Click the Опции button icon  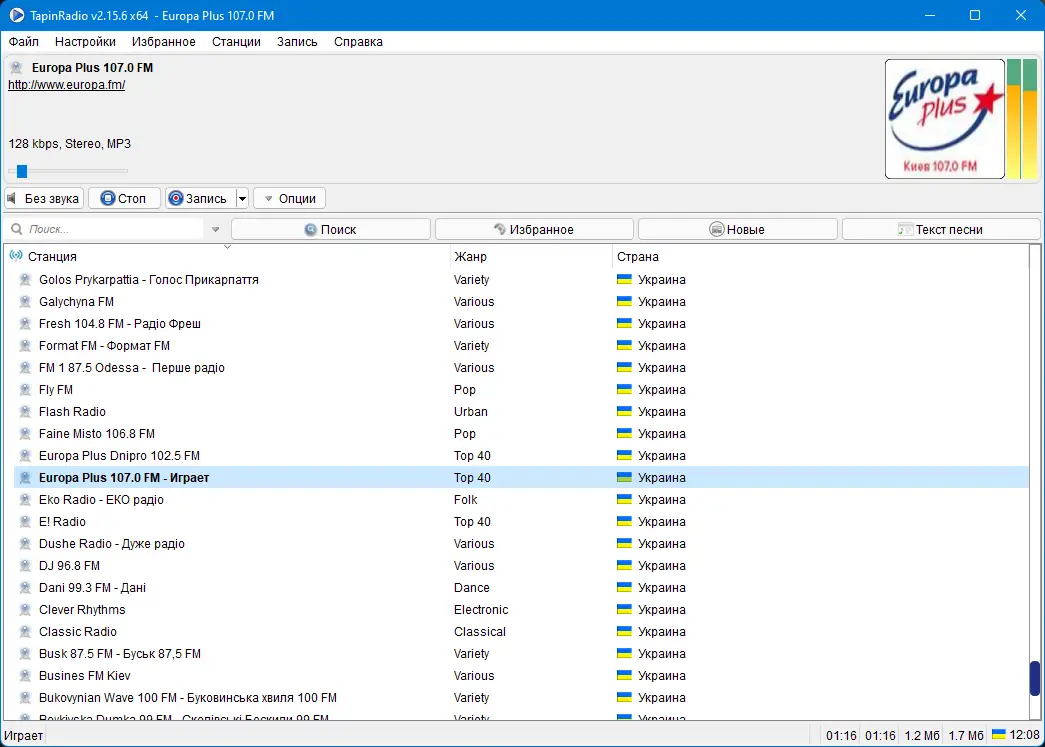266,197
